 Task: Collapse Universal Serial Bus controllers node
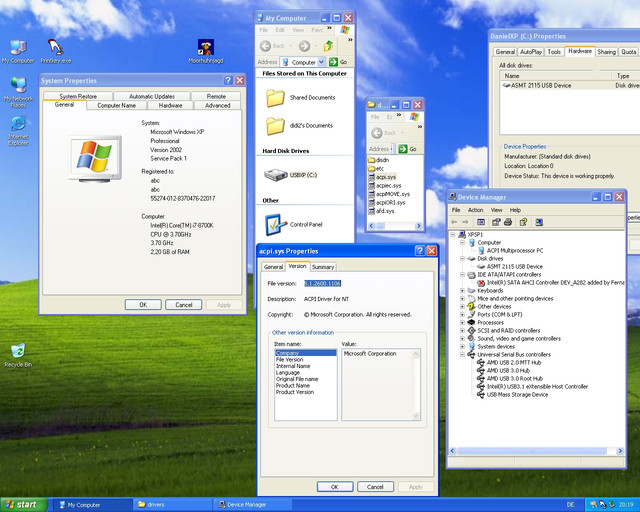[x=462, y=354]
